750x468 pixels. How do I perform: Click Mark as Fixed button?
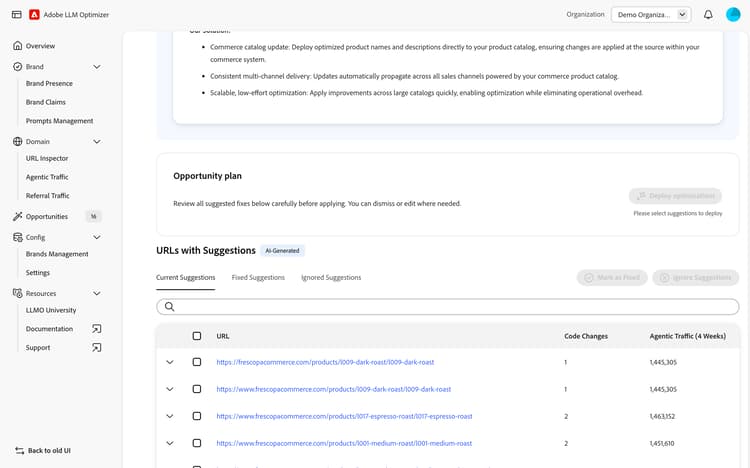tap(612, 278)
